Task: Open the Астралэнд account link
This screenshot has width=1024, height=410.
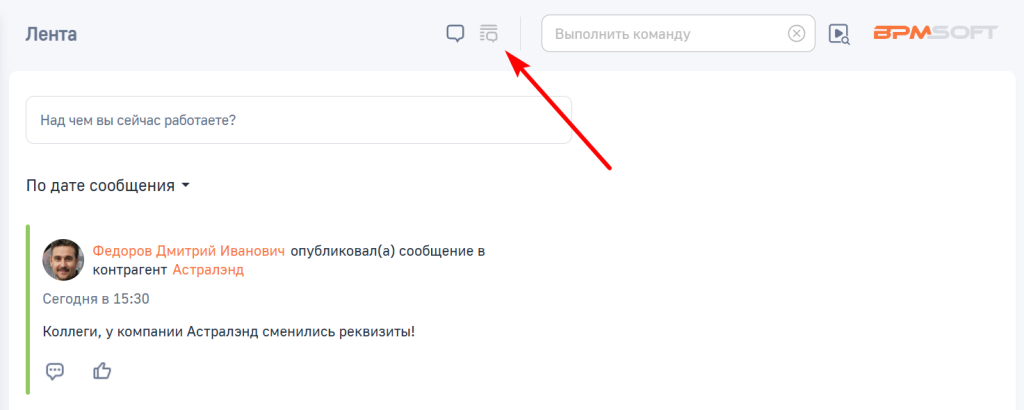Action: pos(208,270)
